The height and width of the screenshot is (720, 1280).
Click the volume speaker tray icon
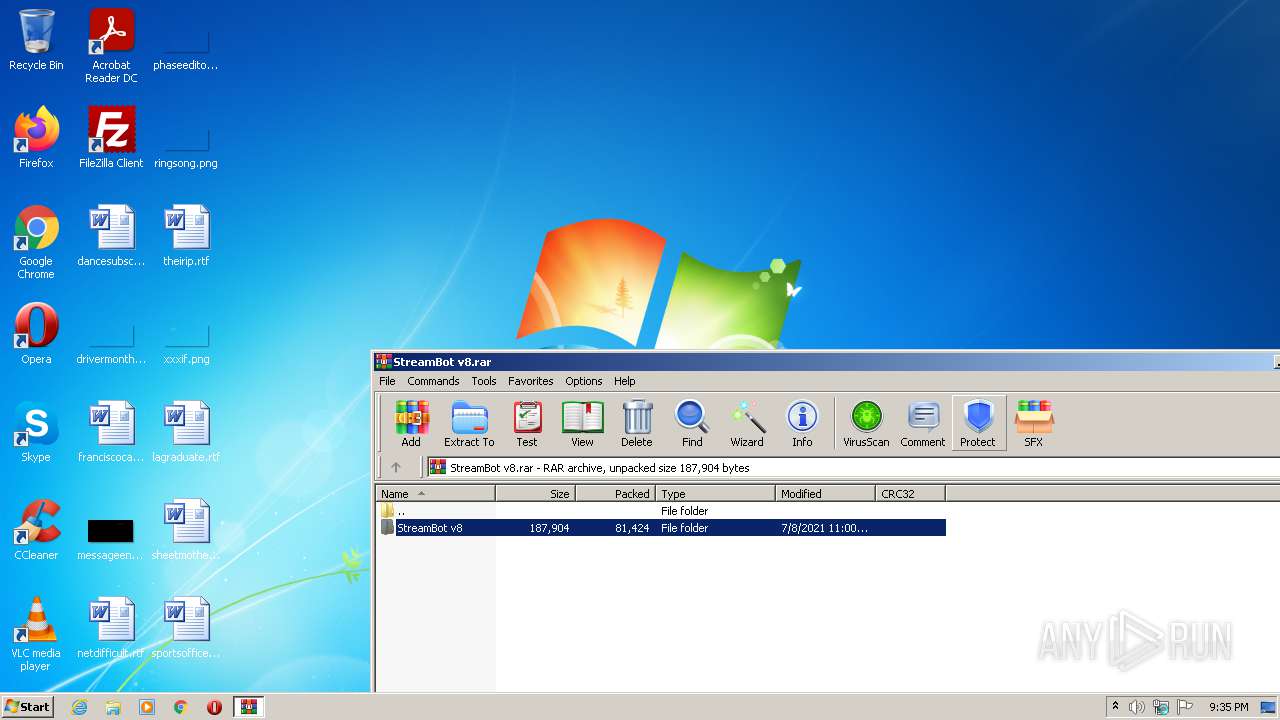(1137, 707)
